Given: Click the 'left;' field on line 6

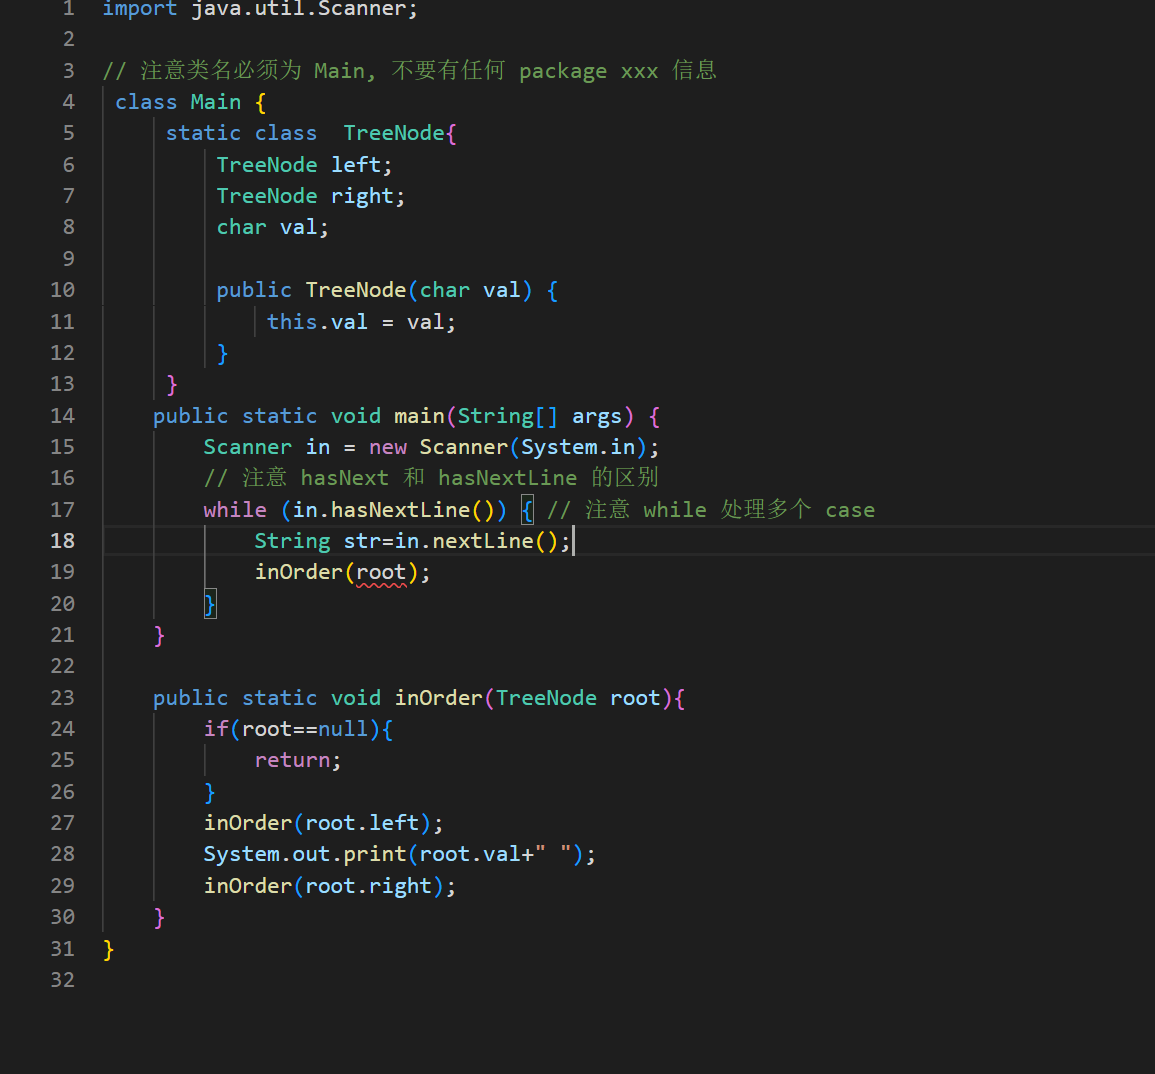Looking at the screenshot, I should click(362, 165).
